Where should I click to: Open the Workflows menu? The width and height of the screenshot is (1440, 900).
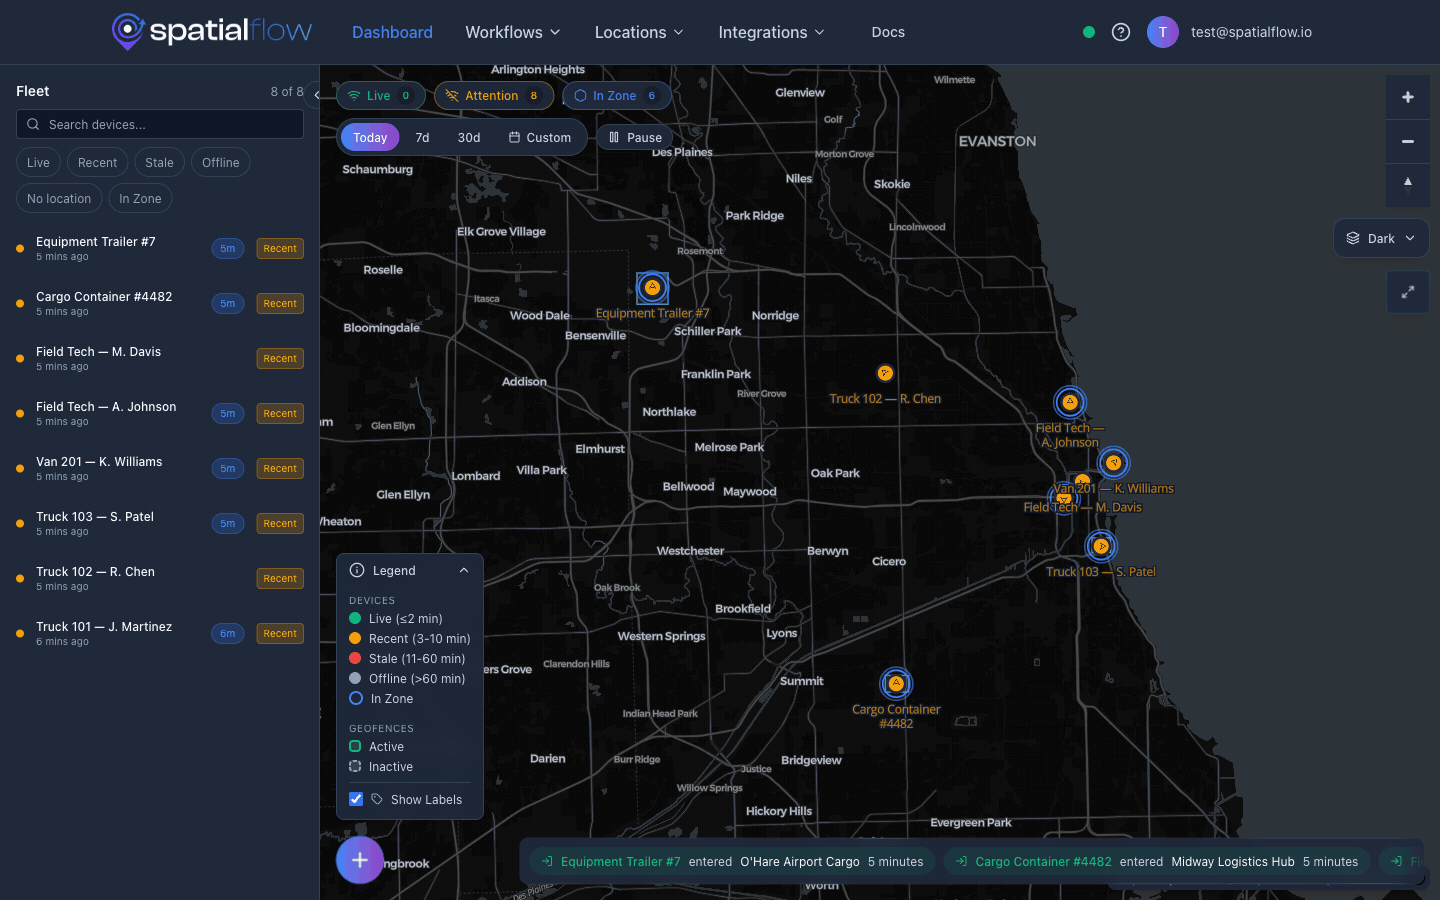(x=512, y=31)
